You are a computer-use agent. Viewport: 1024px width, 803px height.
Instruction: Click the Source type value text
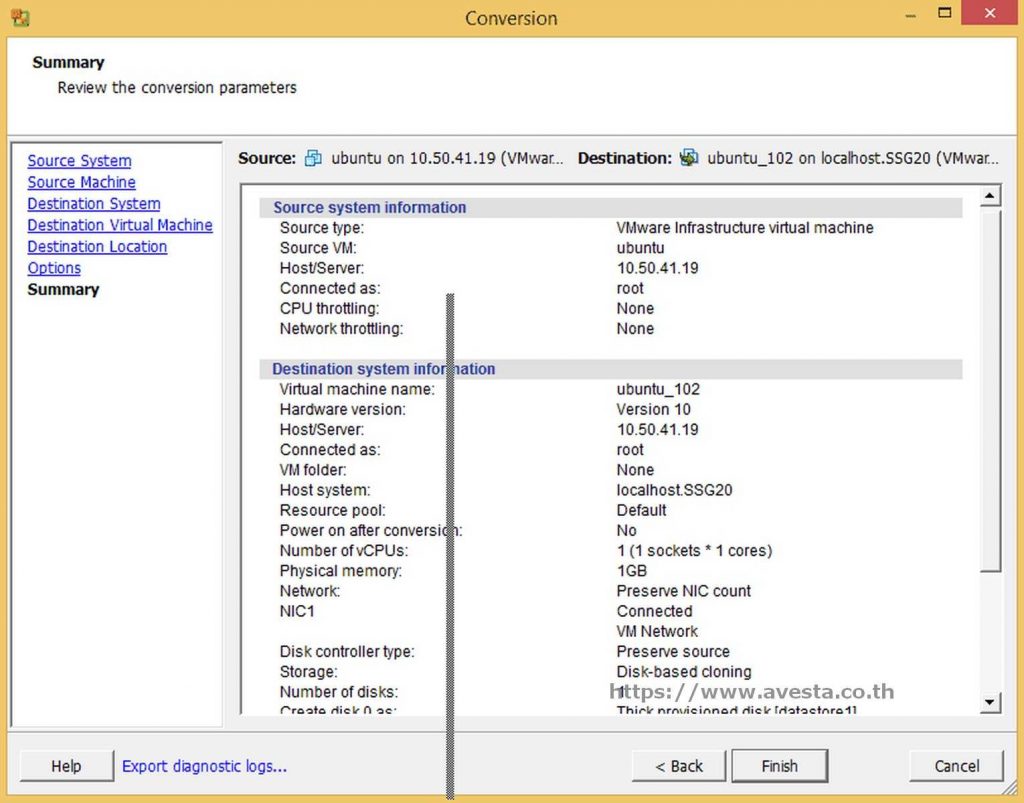point(744,228)
